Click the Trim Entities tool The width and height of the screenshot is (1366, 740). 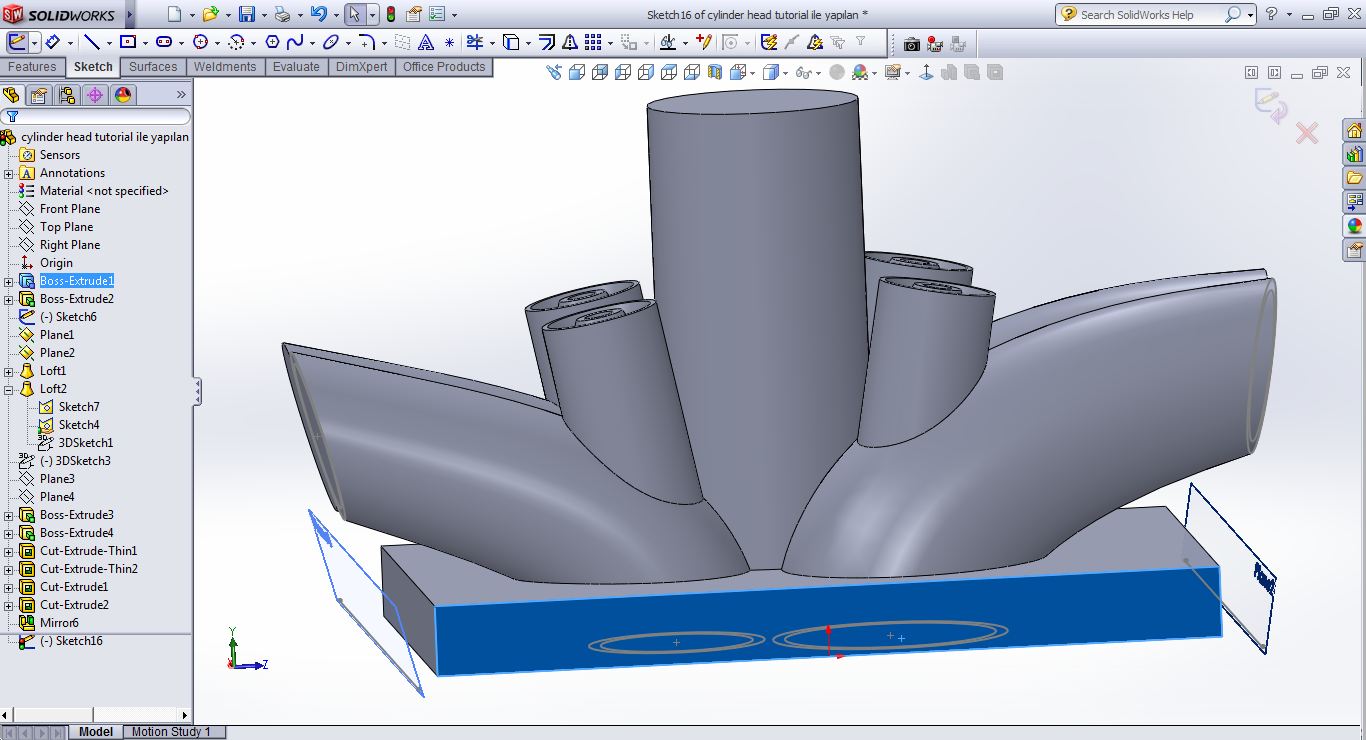pos(475,42)
